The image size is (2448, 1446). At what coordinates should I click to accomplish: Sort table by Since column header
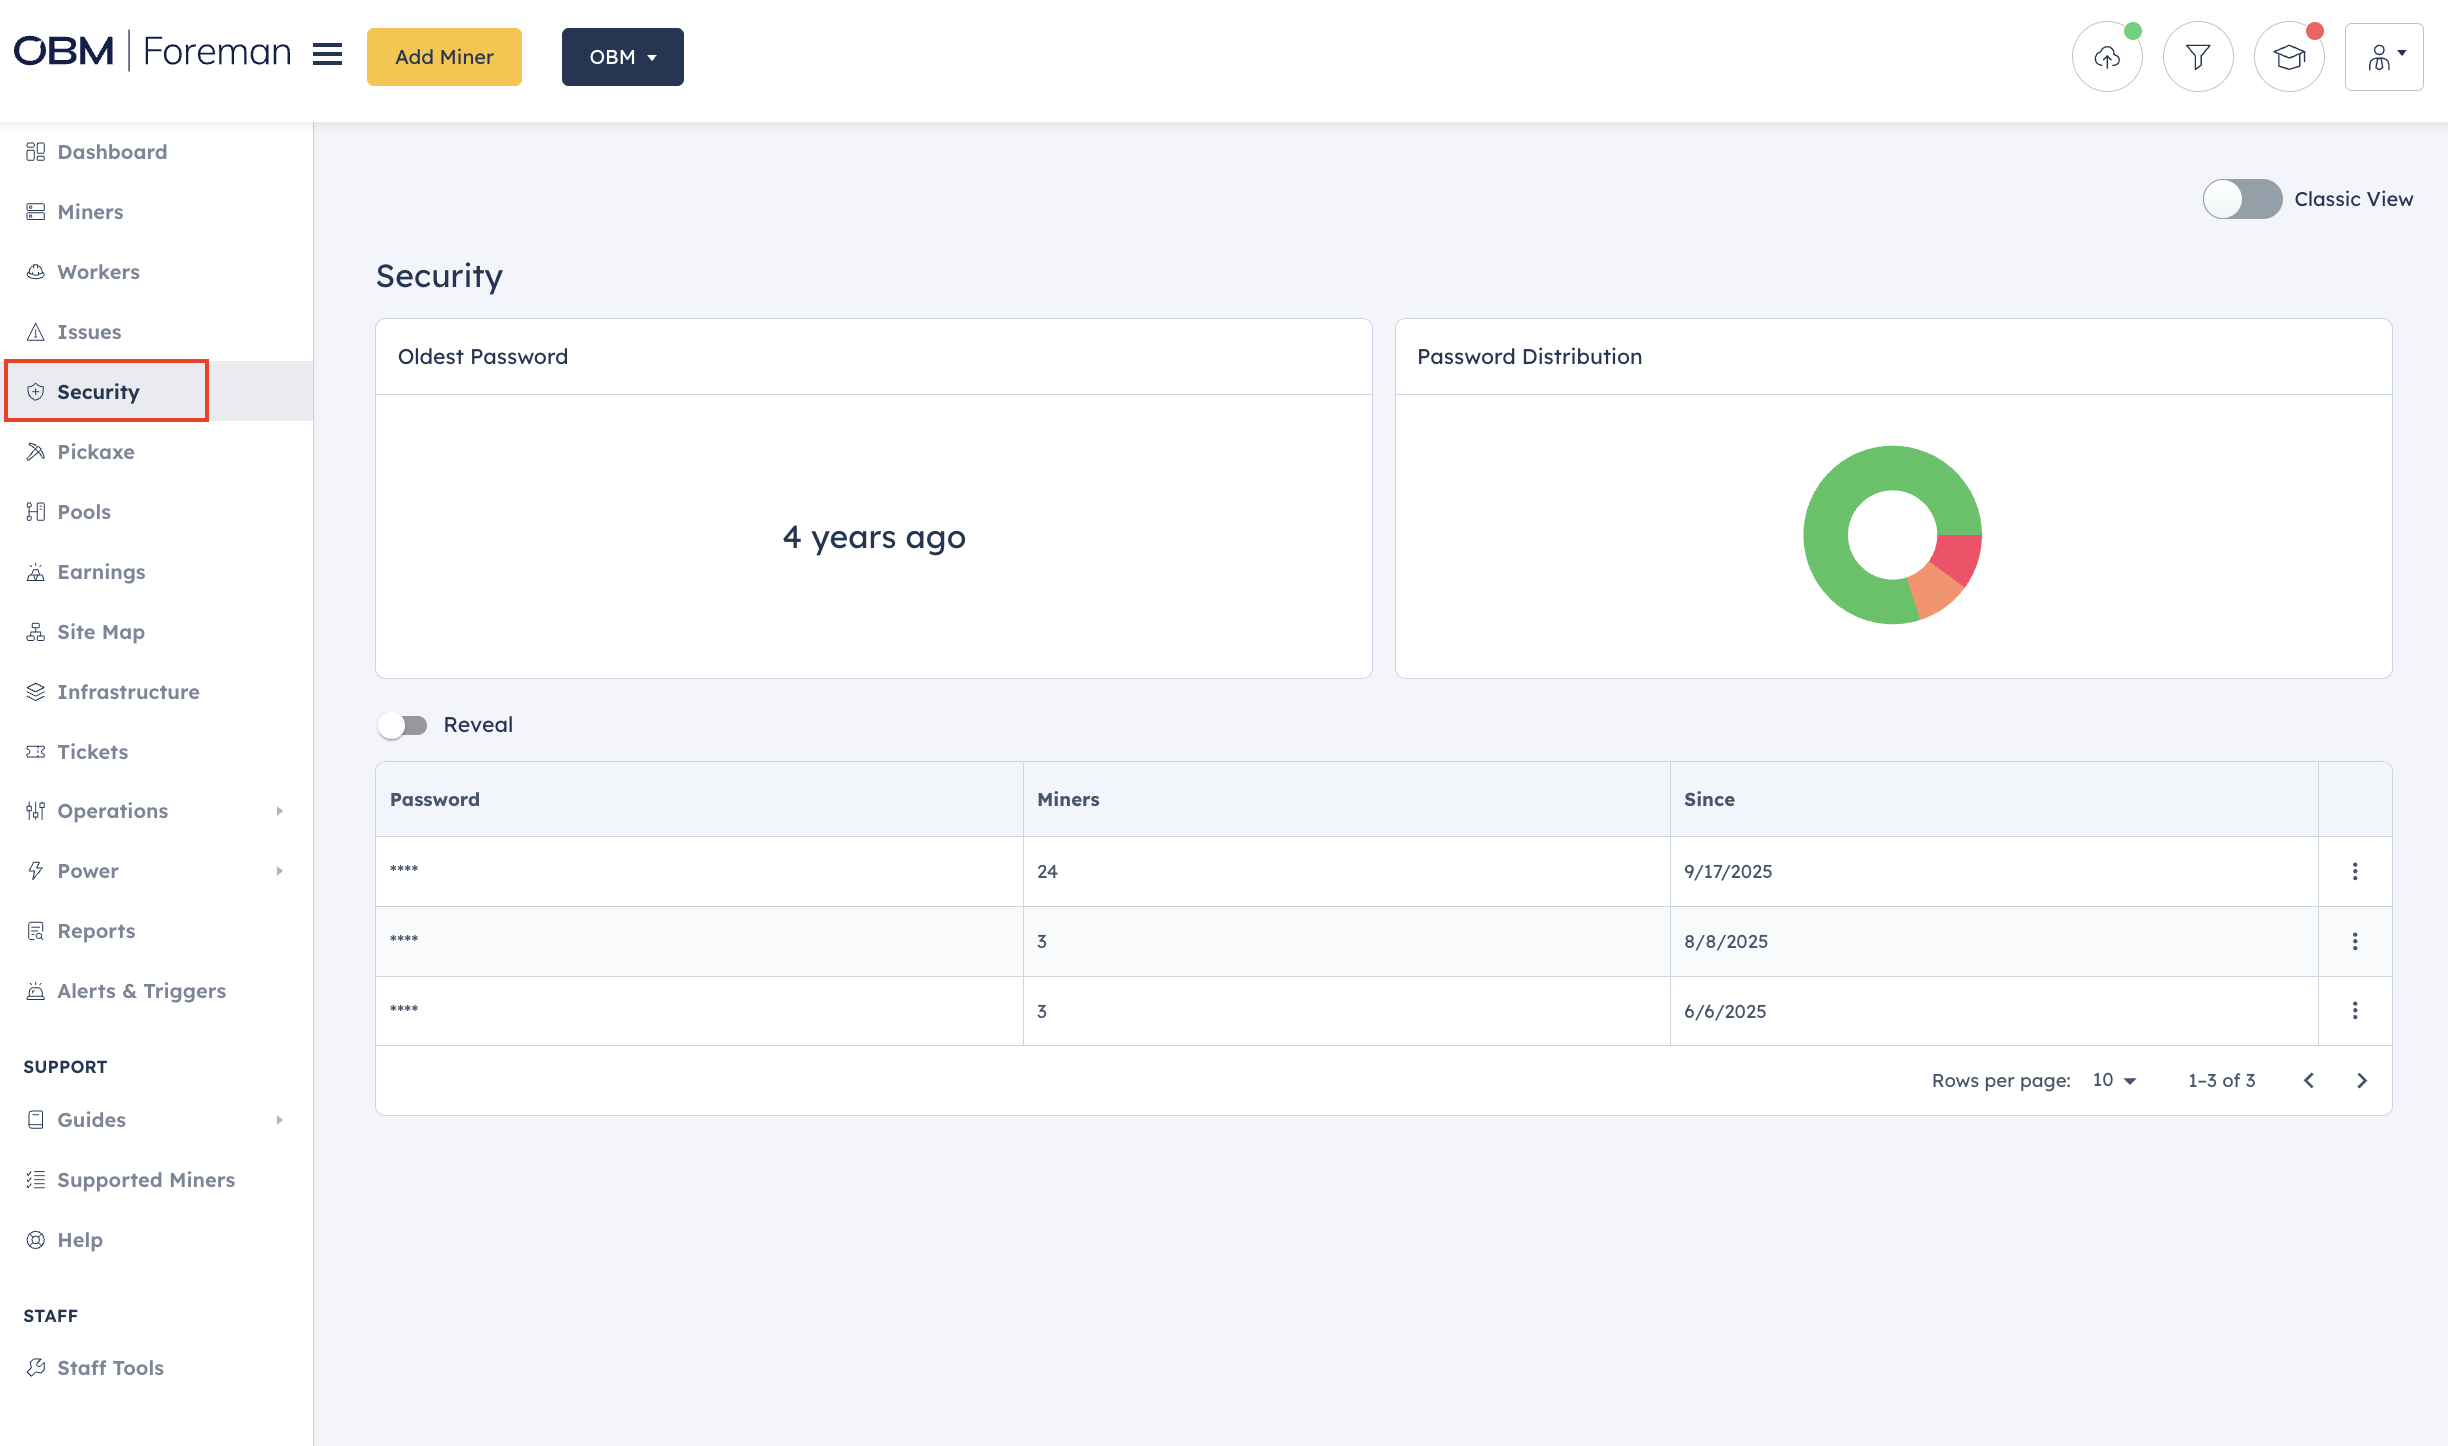point(1709,799)
